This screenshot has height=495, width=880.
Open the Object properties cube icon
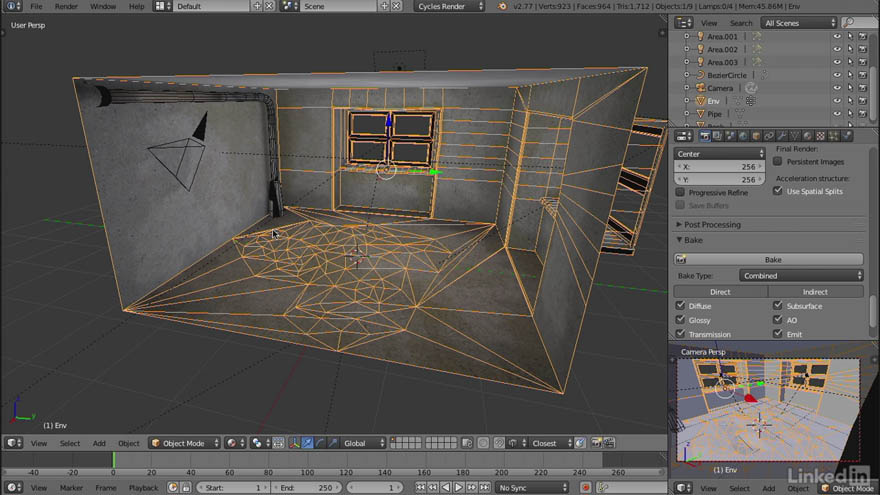[x=756, y=136]
